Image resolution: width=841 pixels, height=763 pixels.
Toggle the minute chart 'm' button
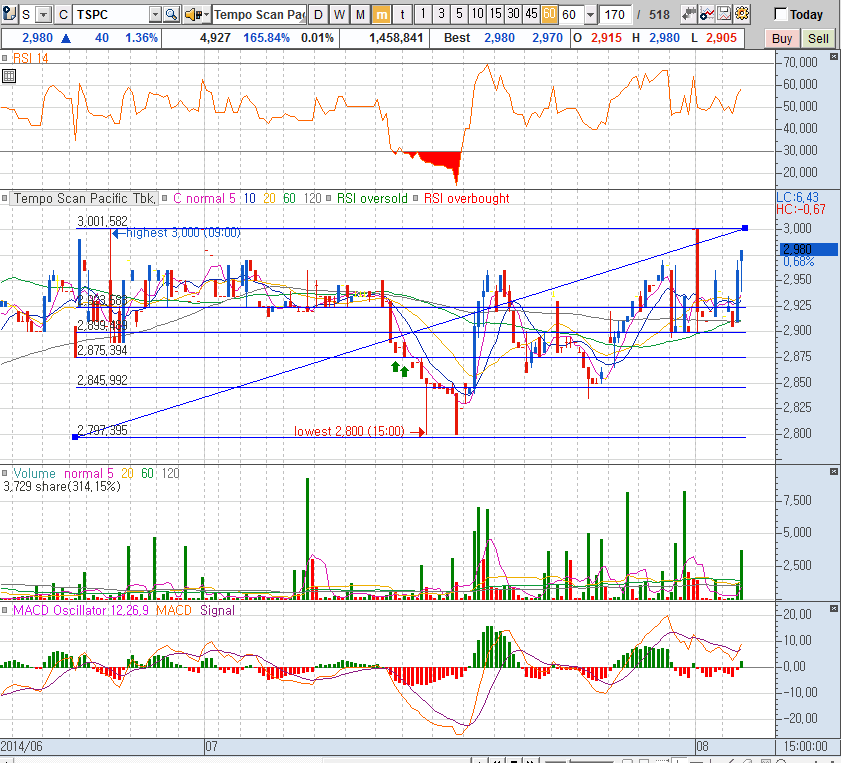[382, 15]
